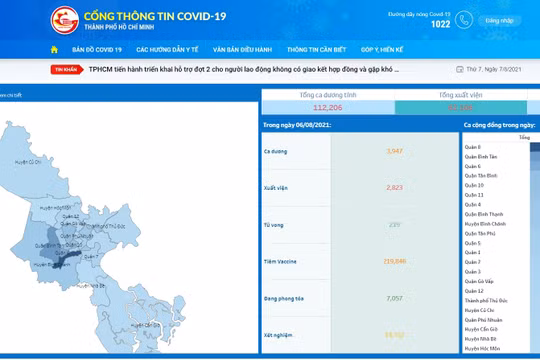Go to the home page icon
This screenshot has width=540, height=360.
pos(54,50)
